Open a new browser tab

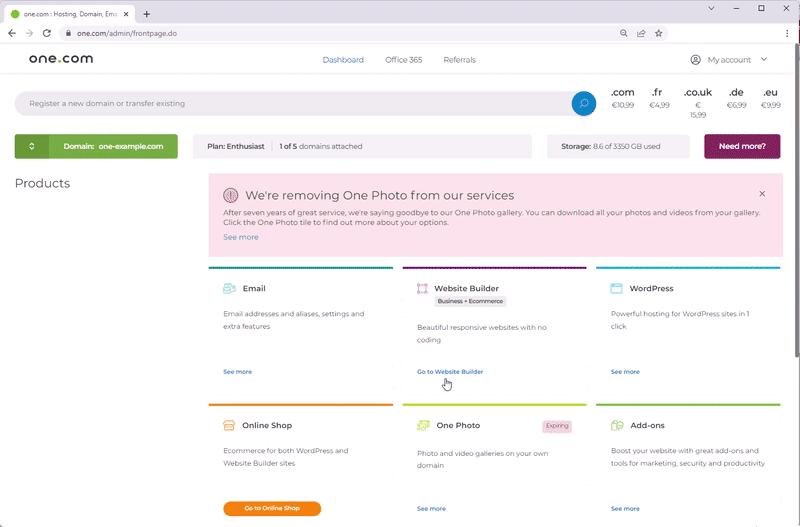click(146, 14)
